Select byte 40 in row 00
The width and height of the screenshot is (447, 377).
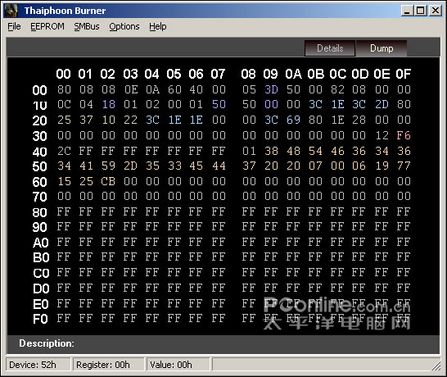(x=196, y=89)
